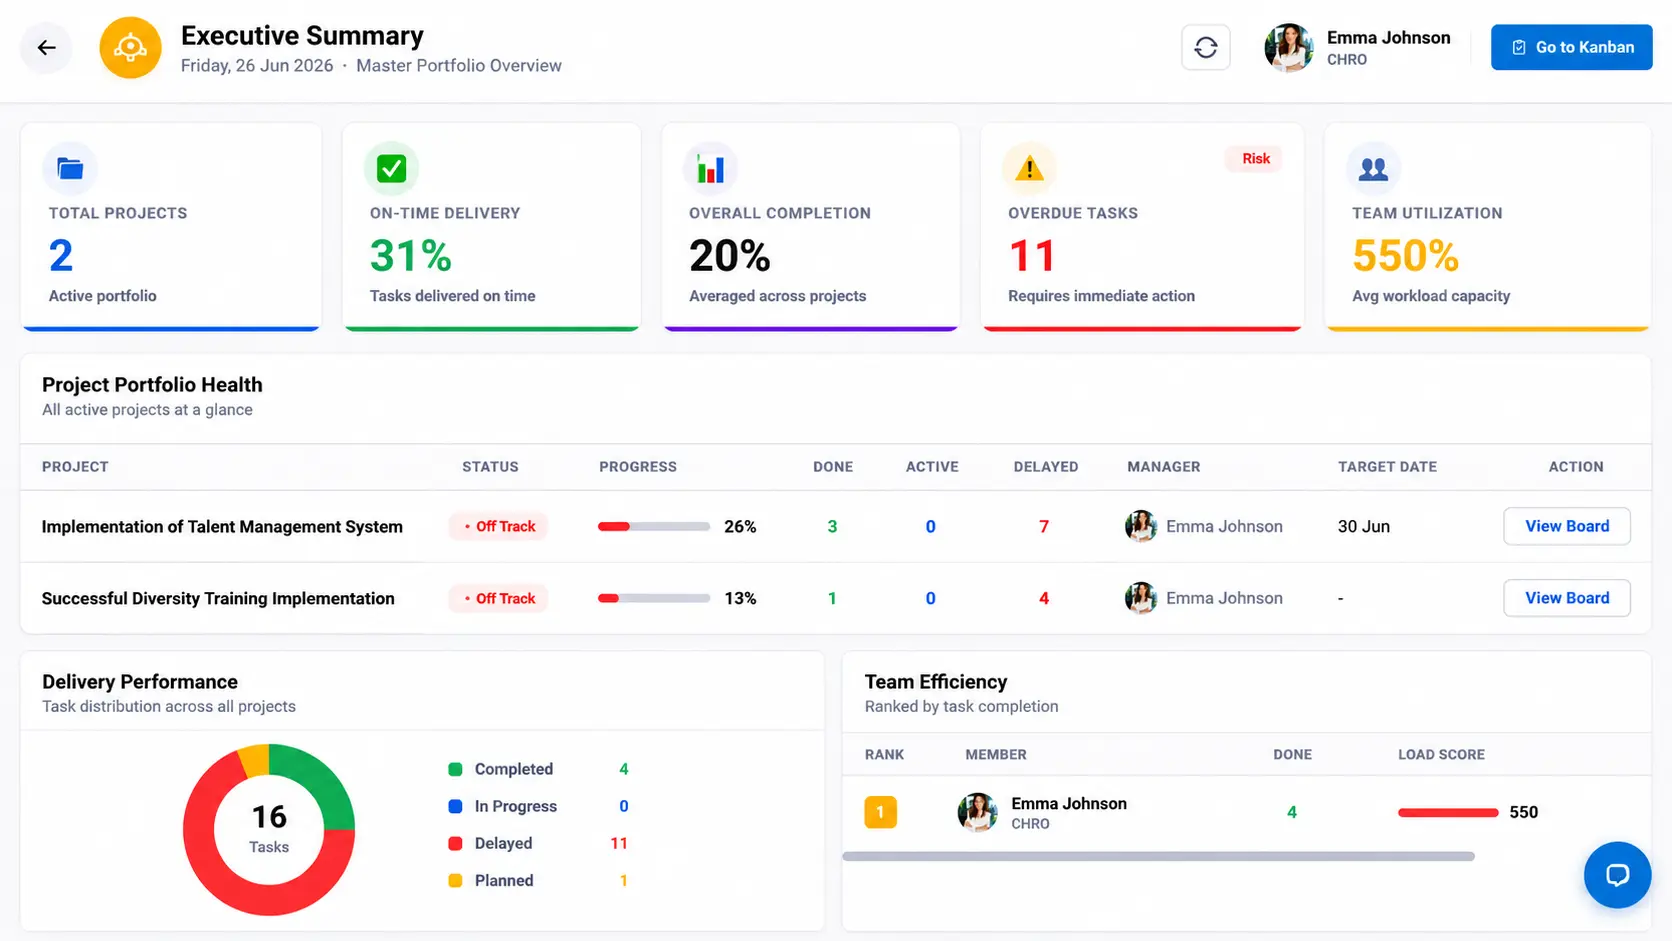Open Emma Johnson's profile avatar in header

coord(1288,47)
